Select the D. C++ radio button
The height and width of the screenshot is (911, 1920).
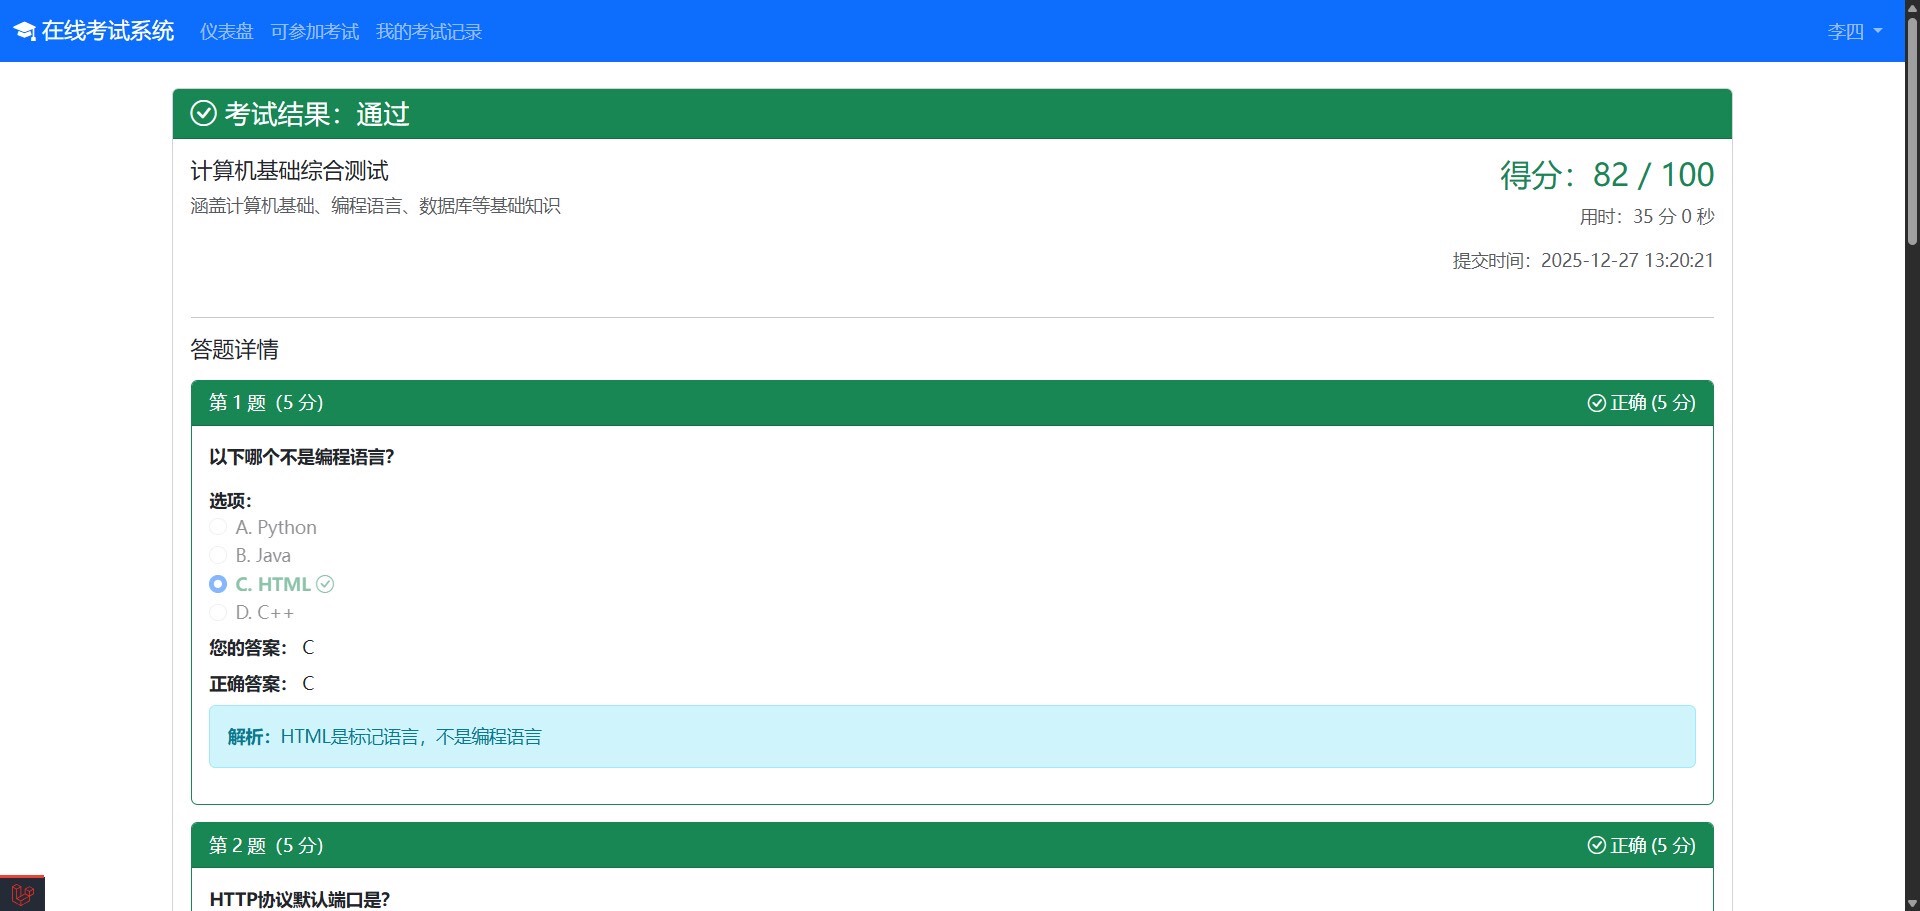click(218, 612)
